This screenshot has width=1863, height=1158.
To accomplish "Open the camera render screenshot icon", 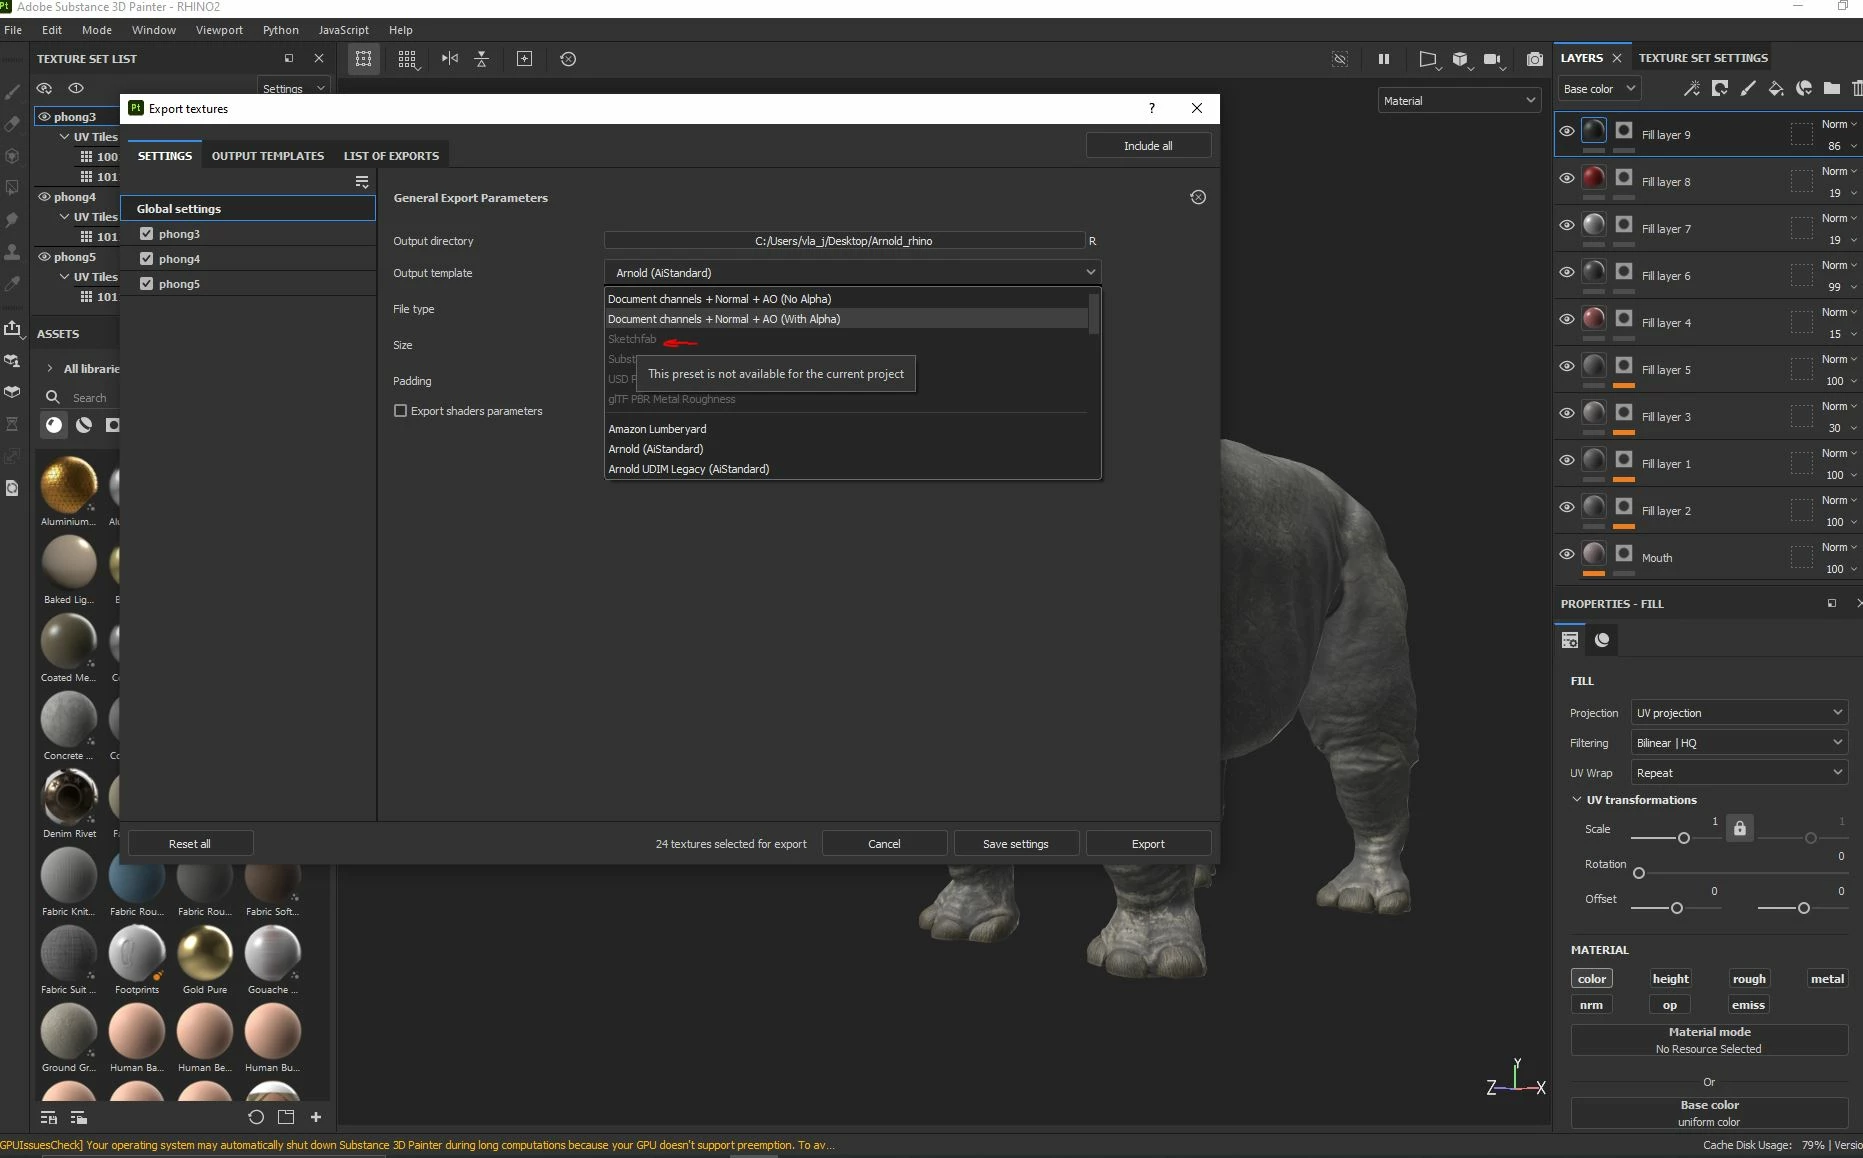I will [x=1535, y=59].
